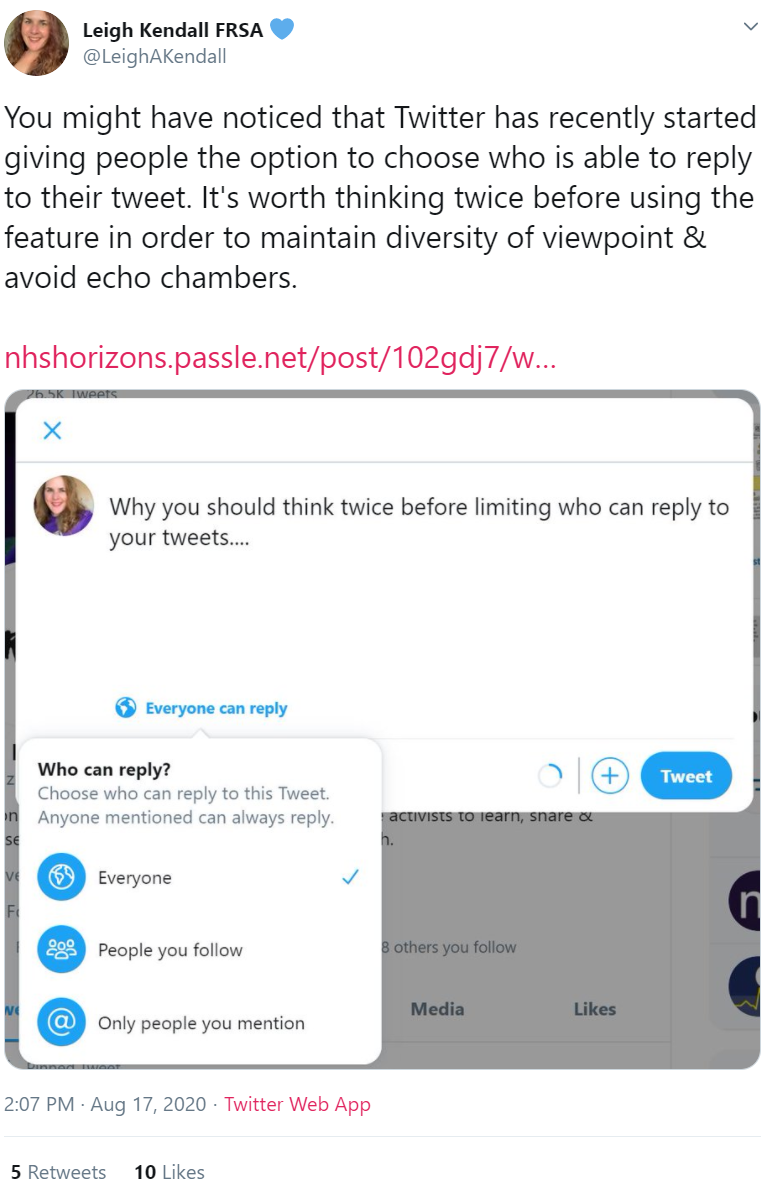Add another tweet with plus icon
The image size is (775, 1195).
coord(610,776)
